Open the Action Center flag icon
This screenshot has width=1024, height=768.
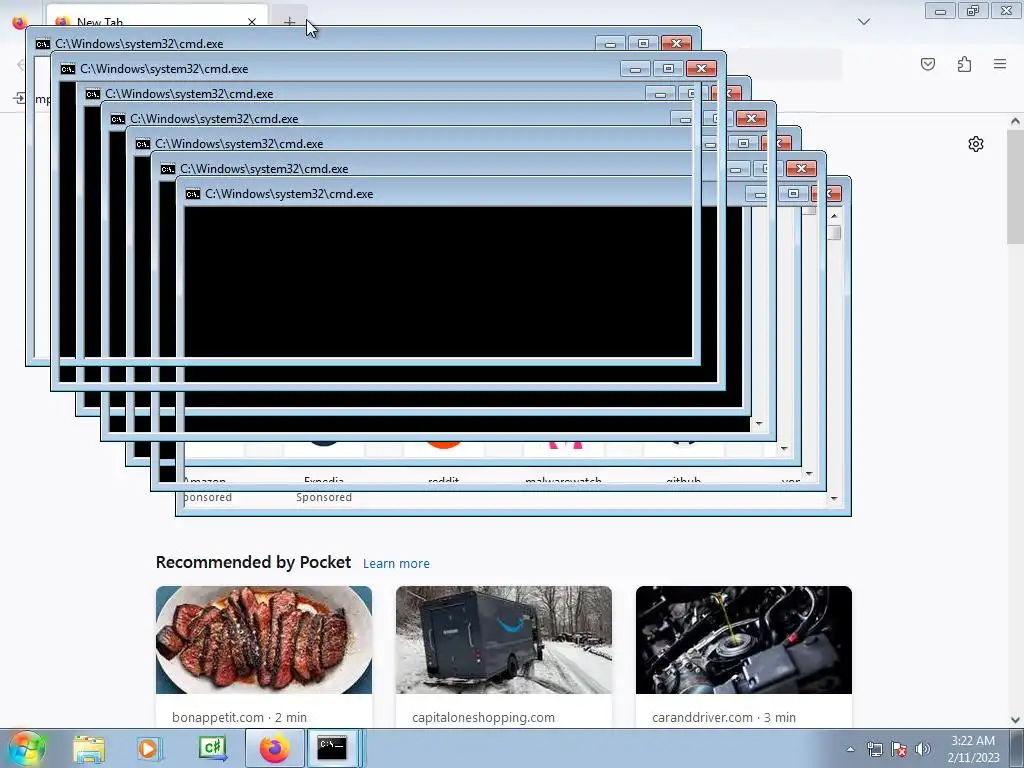point(899,749)
